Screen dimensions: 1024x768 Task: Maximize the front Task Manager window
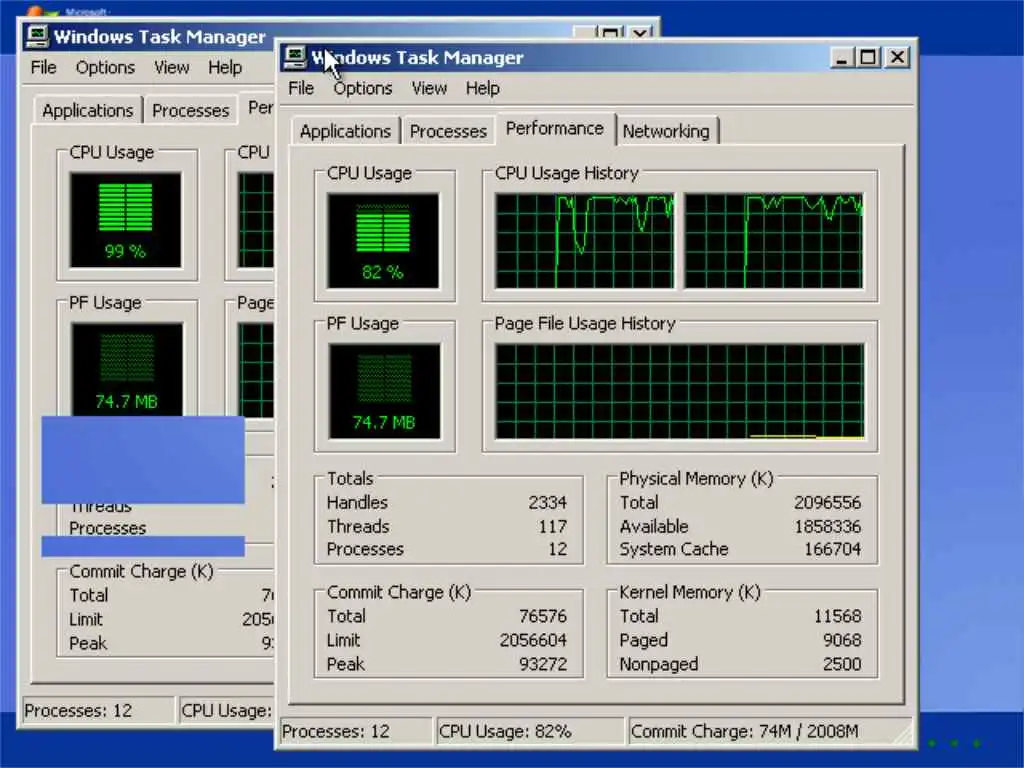coord(868,57)
